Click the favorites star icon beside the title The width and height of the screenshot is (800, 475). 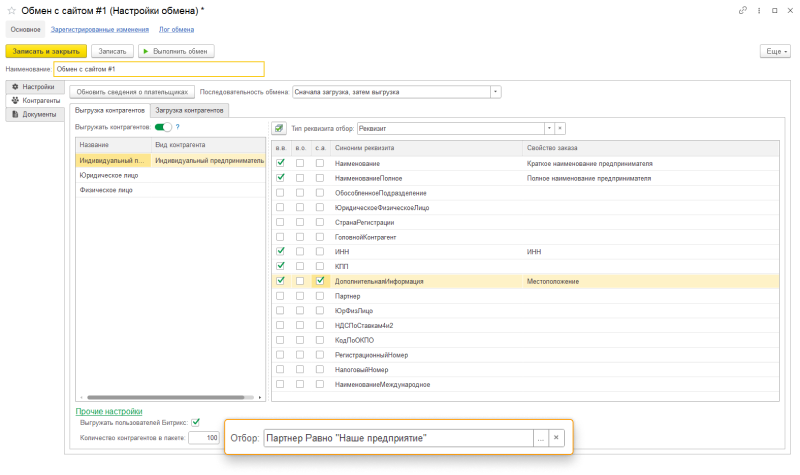(x=11, y=11)
